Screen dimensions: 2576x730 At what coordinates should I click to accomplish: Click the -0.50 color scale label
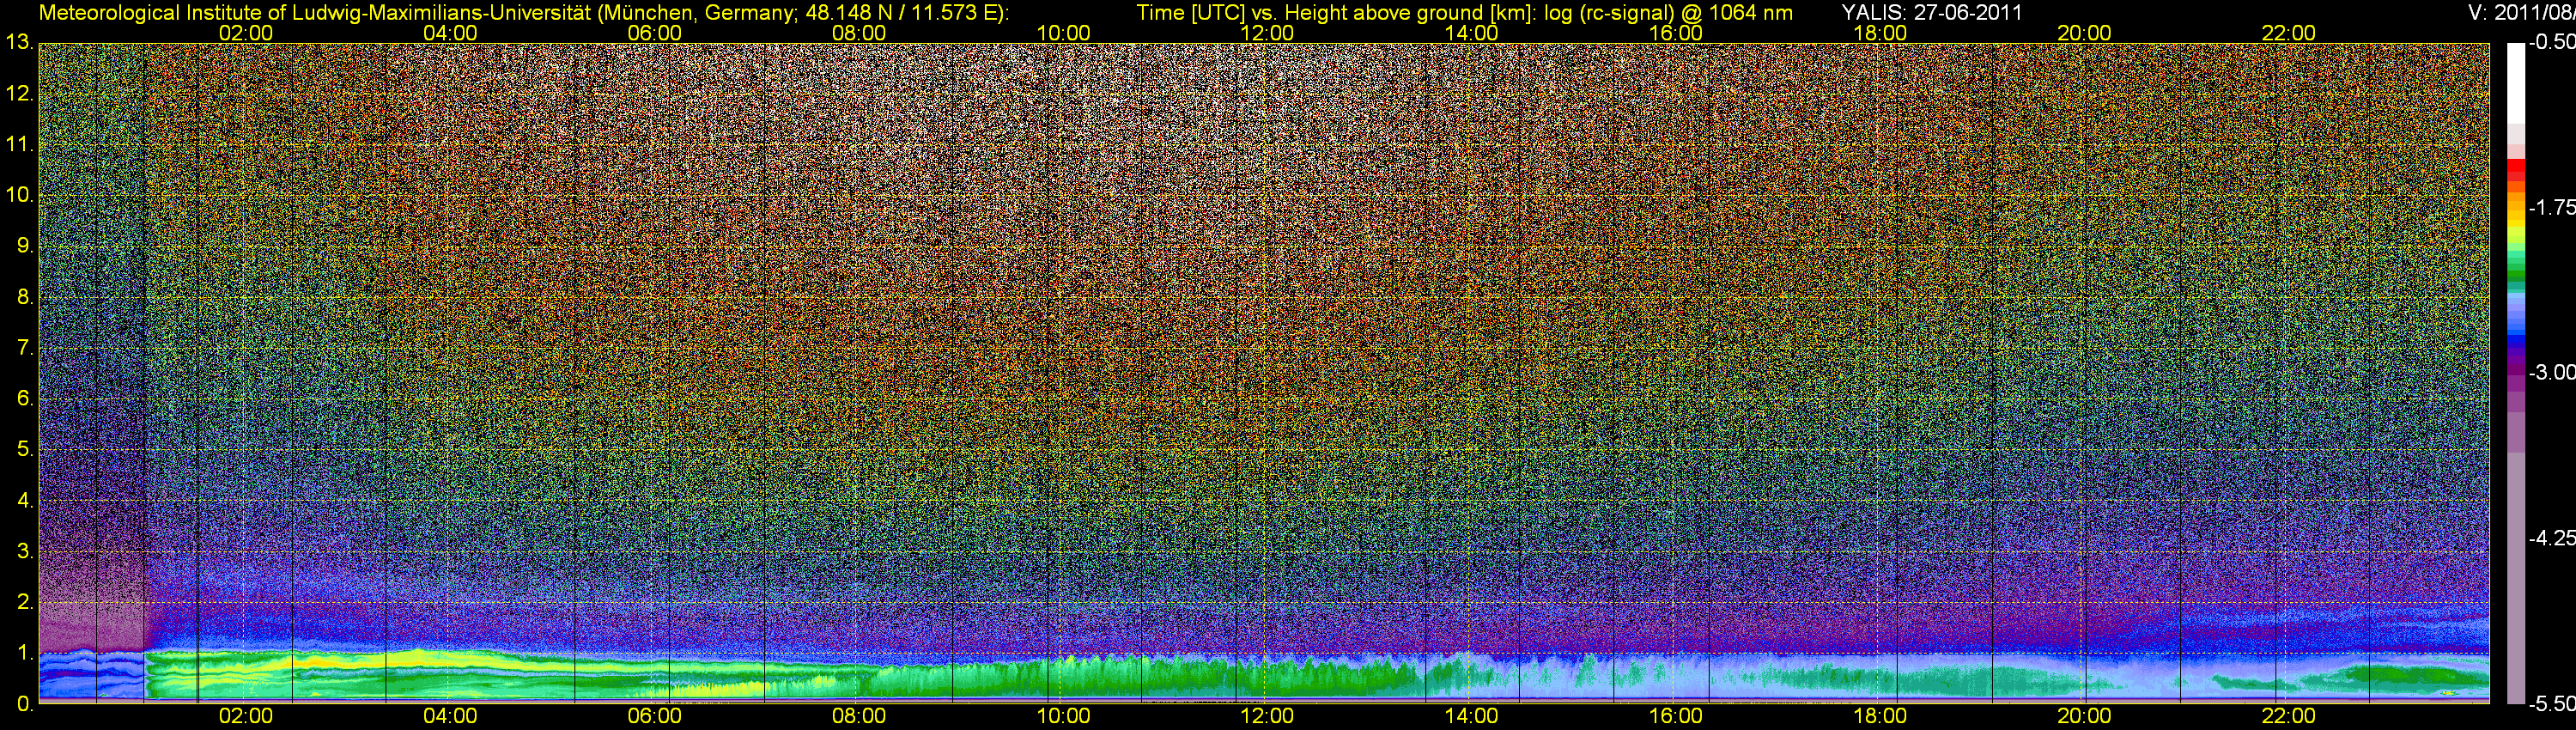pos(2551,43)
